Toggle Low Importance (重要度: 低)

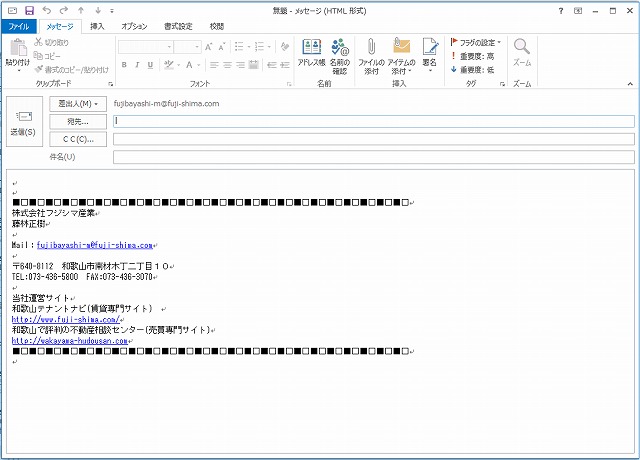(475, 69)
